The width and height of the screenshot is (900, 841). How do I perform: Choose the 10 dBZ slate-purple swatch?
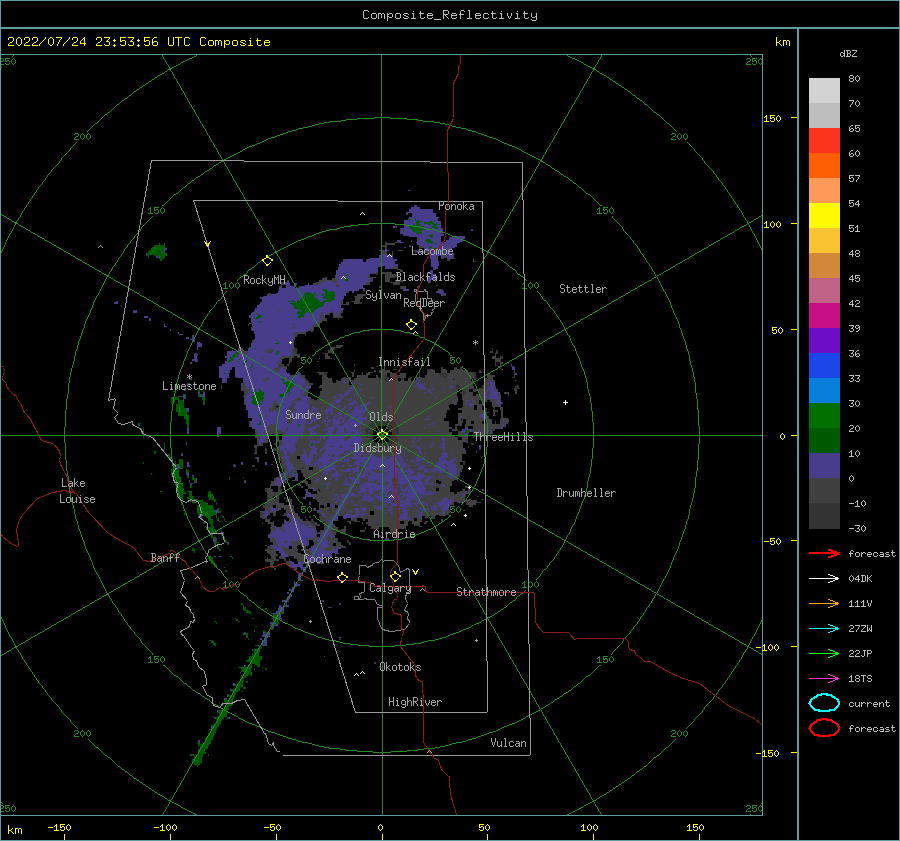tap(824, 465)
